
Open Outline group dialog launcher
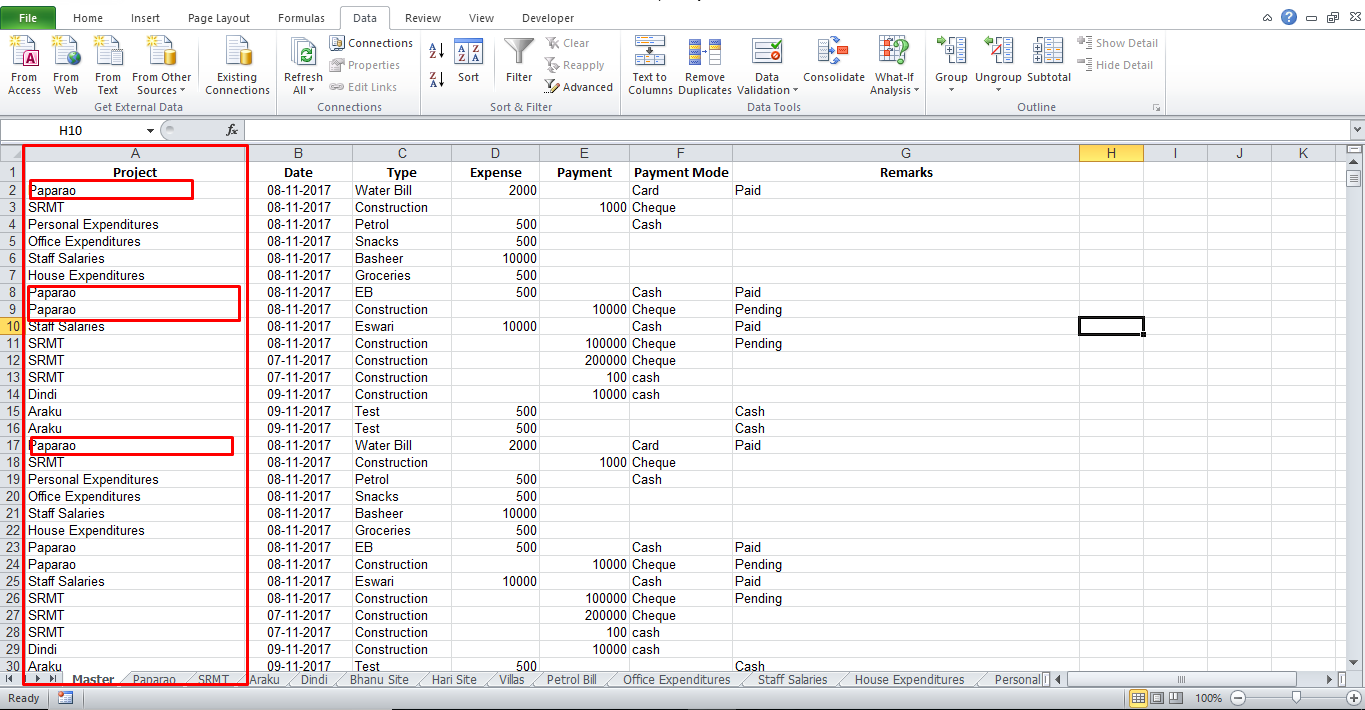point(1157,107)
